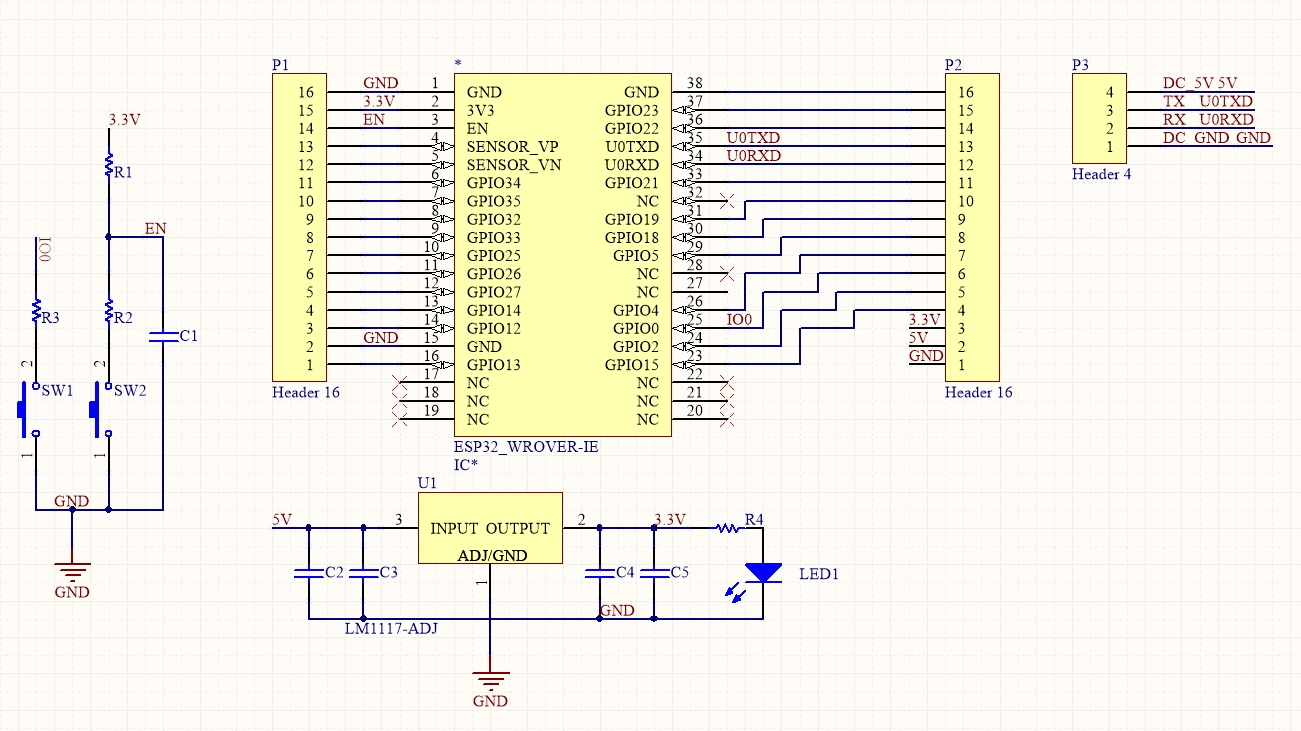1301x731 pixels.
Task: Click the TX U0TXD net label
Action: pyautogui.click(x=1208, y=101)
